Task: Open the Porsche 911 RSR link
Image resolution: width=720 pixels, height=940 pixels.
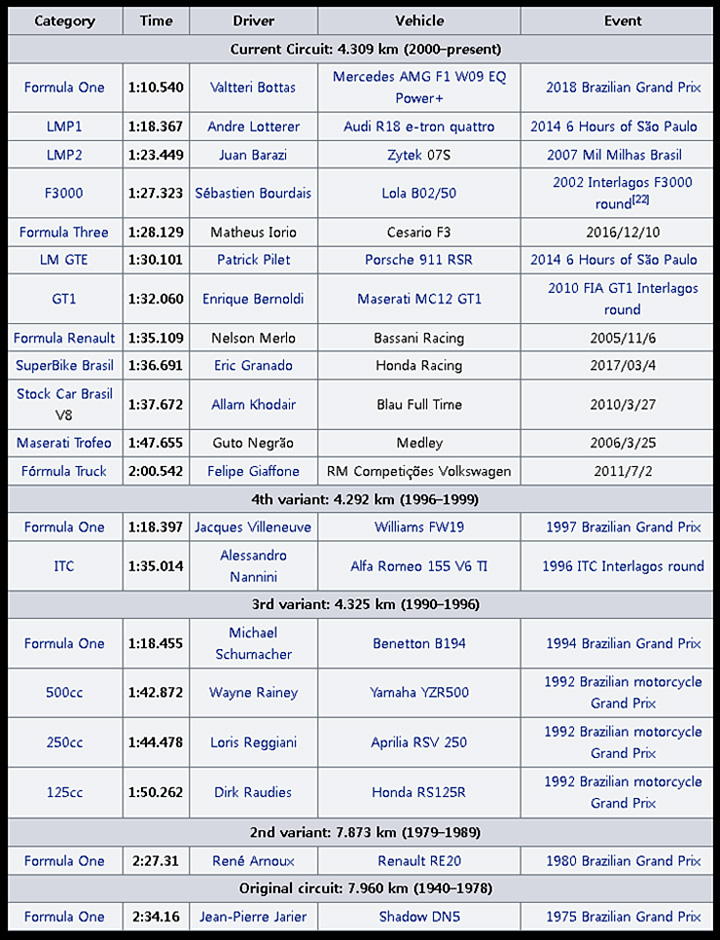Action: [419, 260]
